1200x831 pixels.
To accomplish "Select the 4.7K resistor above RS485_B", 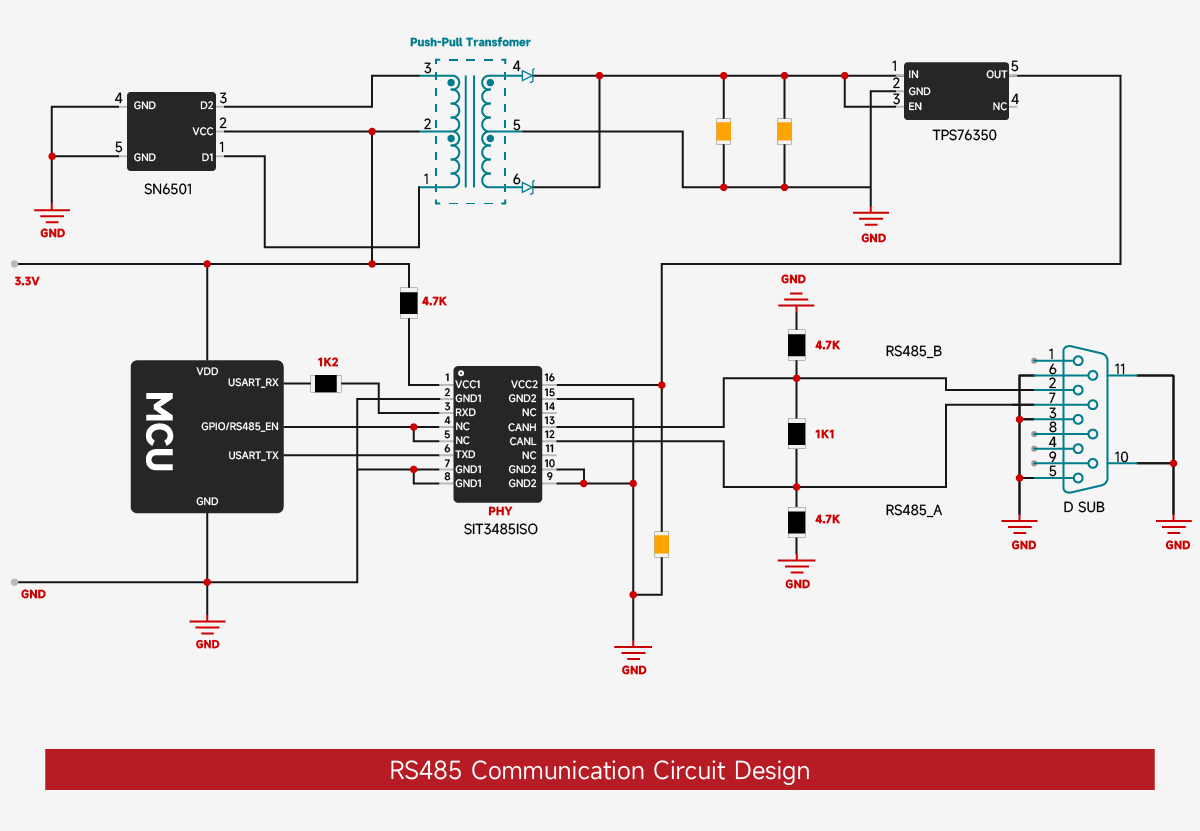I will (x=796, y=345).
